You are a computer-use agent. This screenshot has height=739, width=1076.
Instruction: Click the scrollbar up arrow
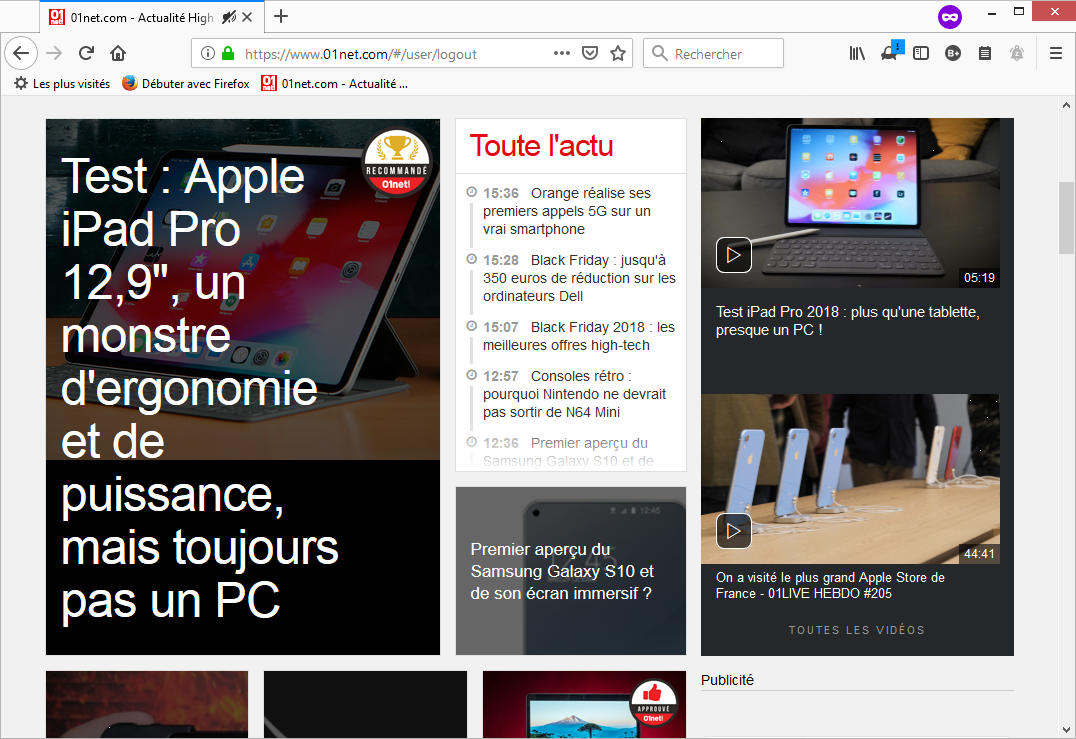click(x=1066, y=106)
